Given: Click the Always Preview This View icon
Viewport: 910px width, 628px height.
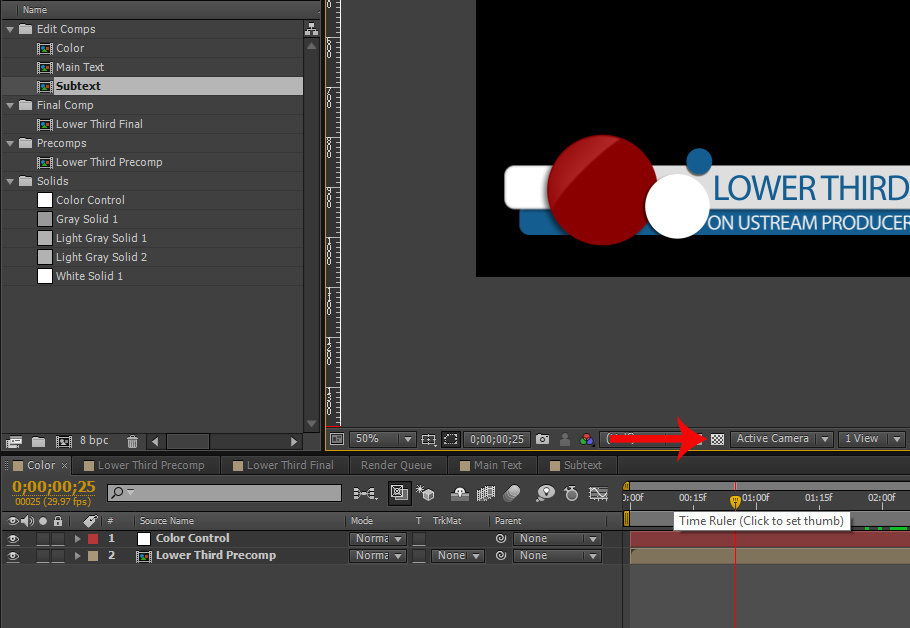Looking at the screenshot, I should pyautogui.click(x=337, y=439).
